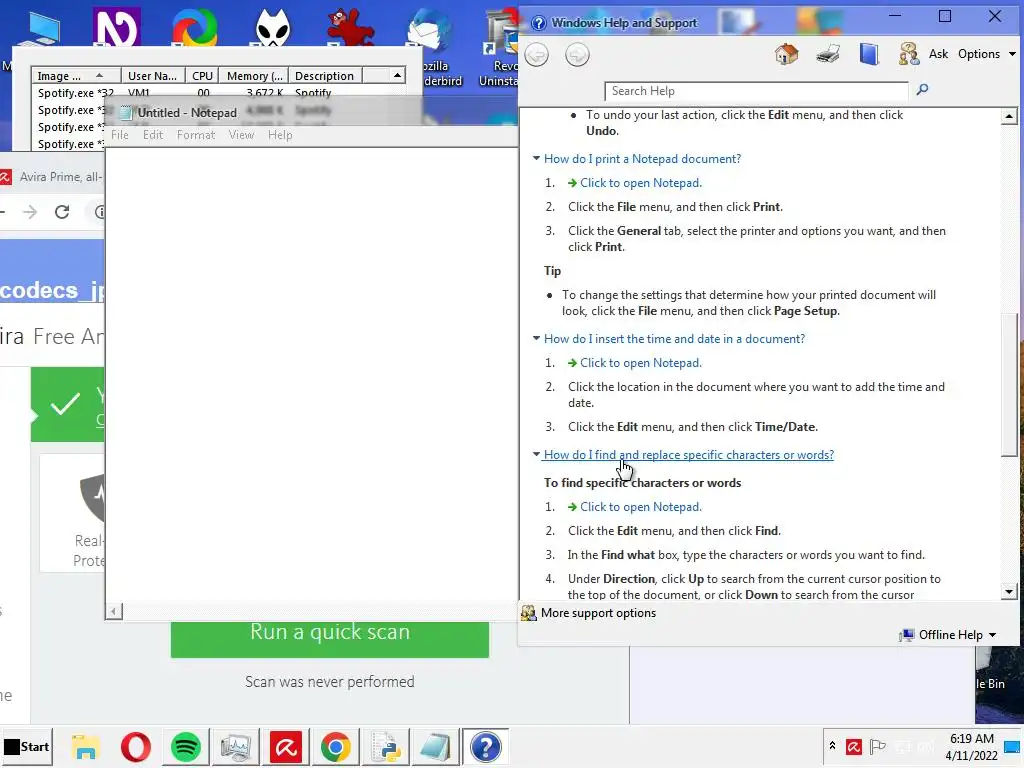This screenshot has height=768, width=1024.
Task: Open the Notepad View menu
Action: 241,135
